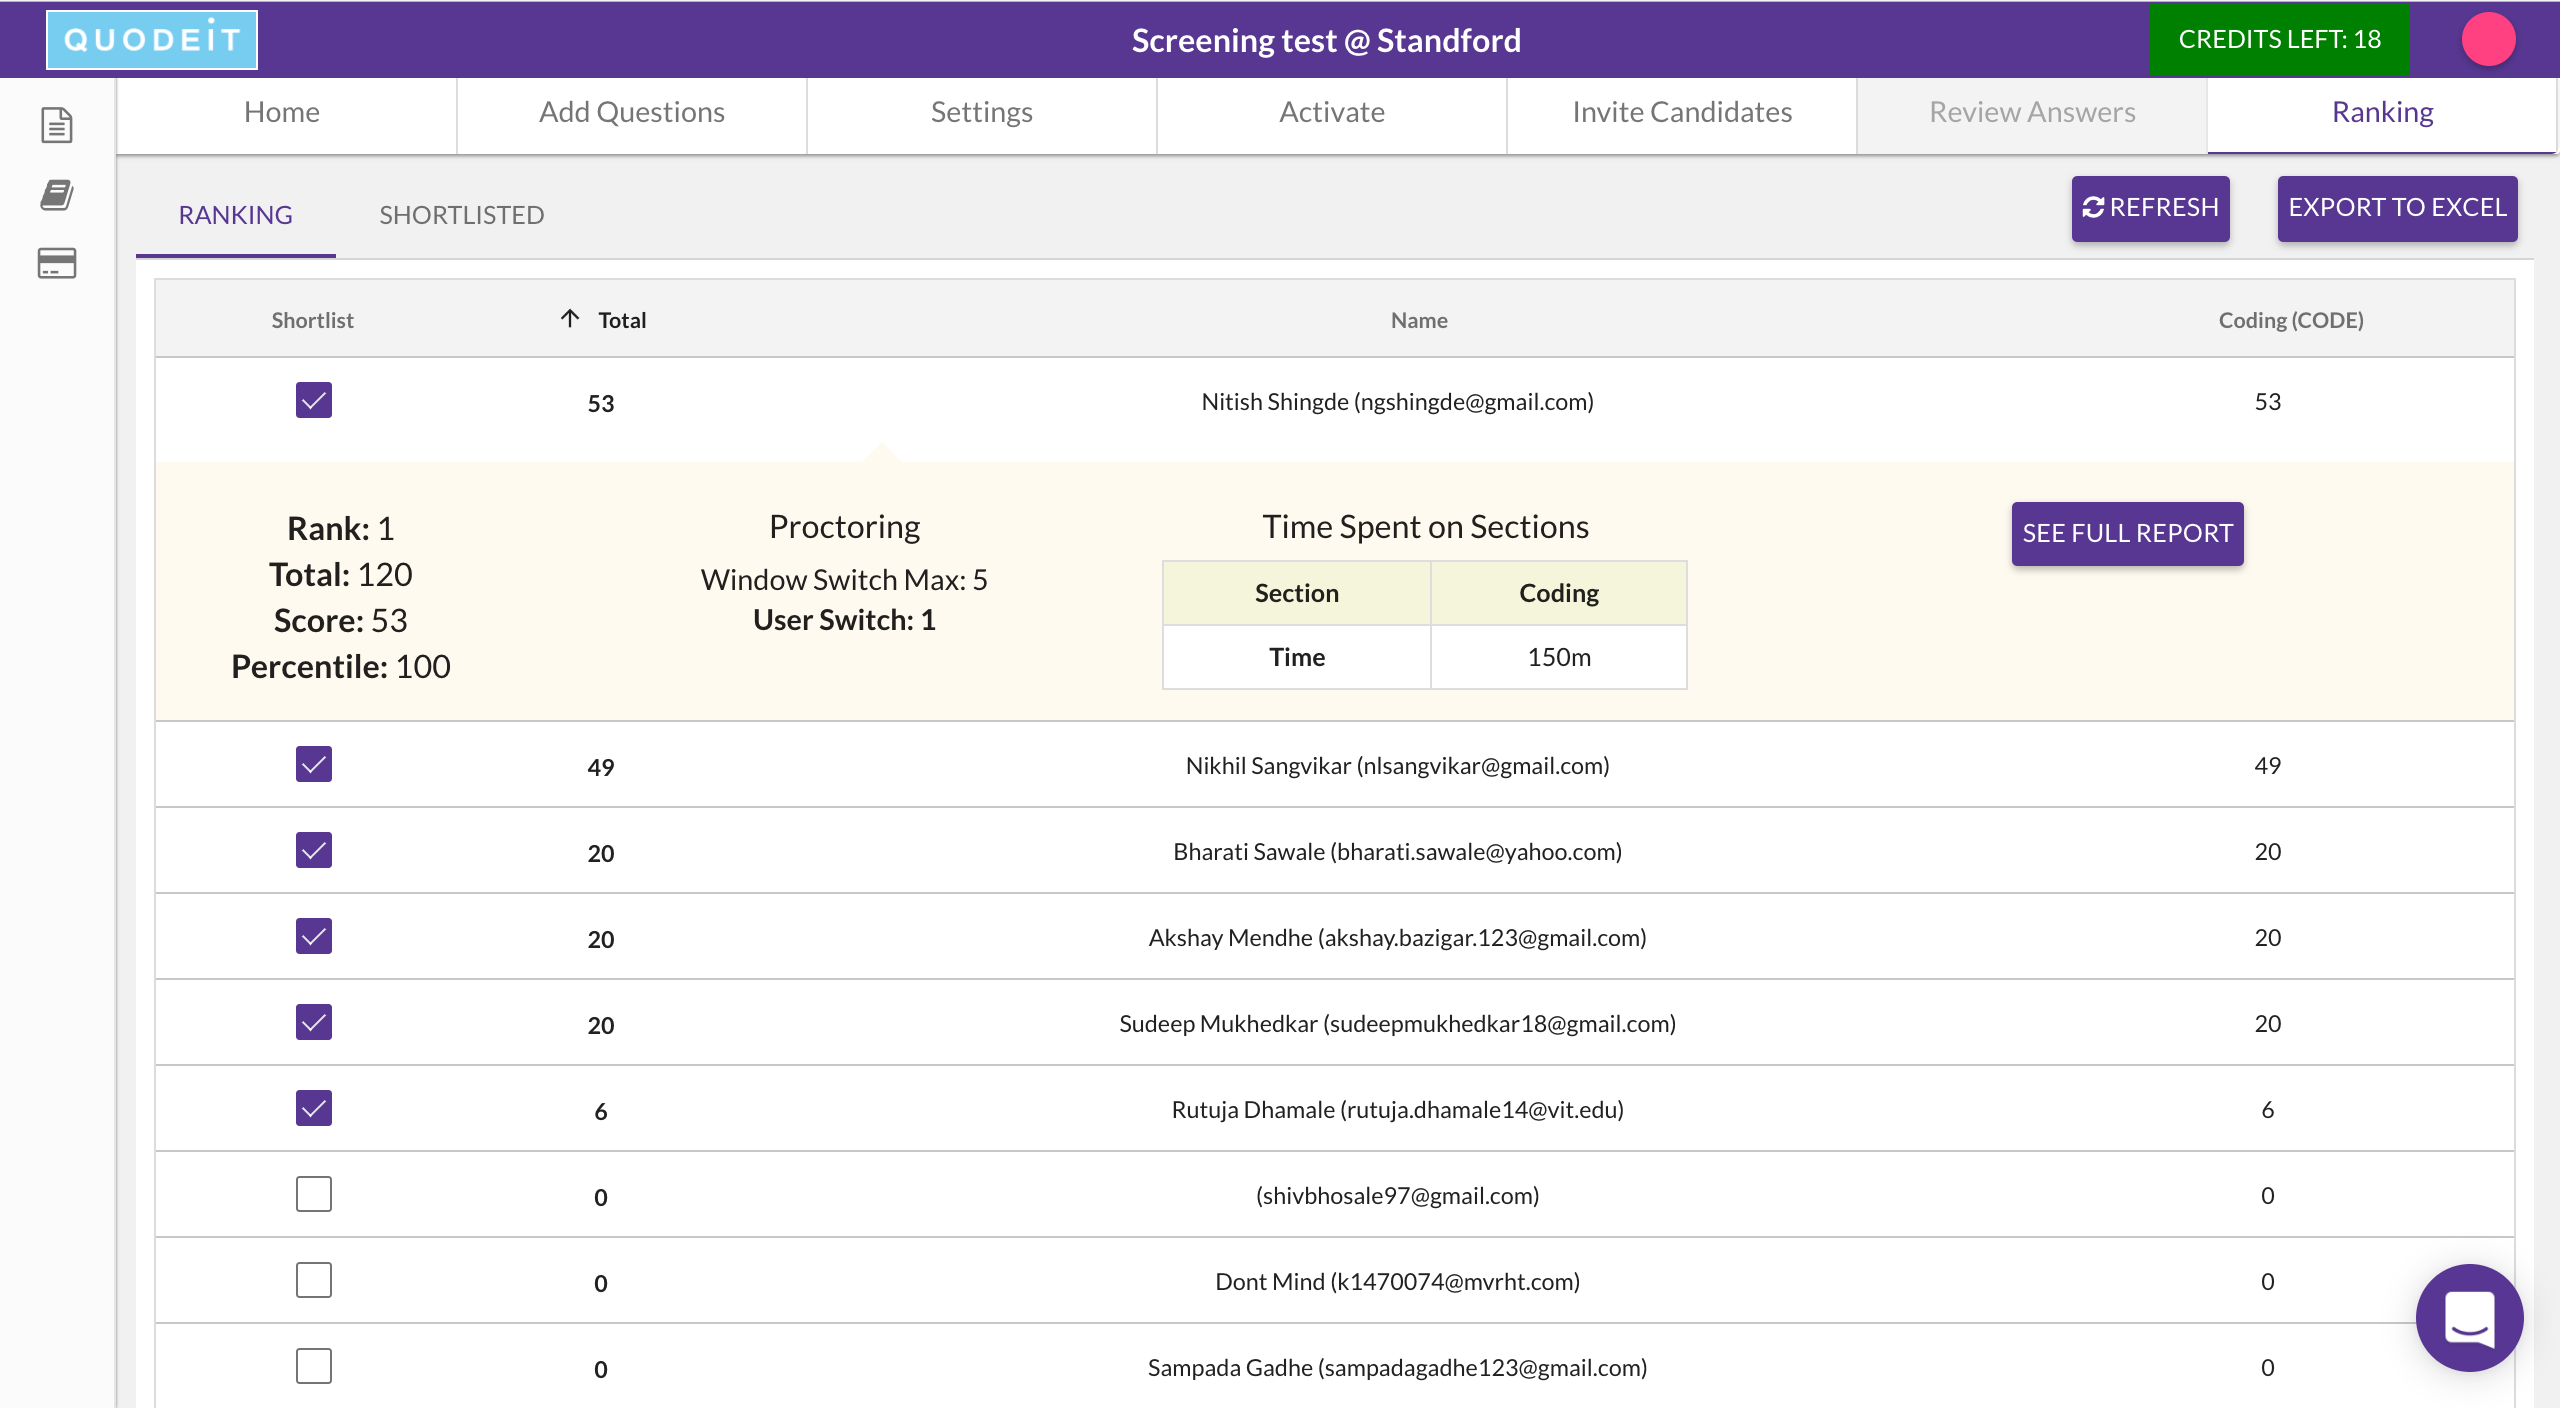Collapse Nitish Shingde's expanded row
The width and height of the screenshot is (2560, 1408).
1397,402
